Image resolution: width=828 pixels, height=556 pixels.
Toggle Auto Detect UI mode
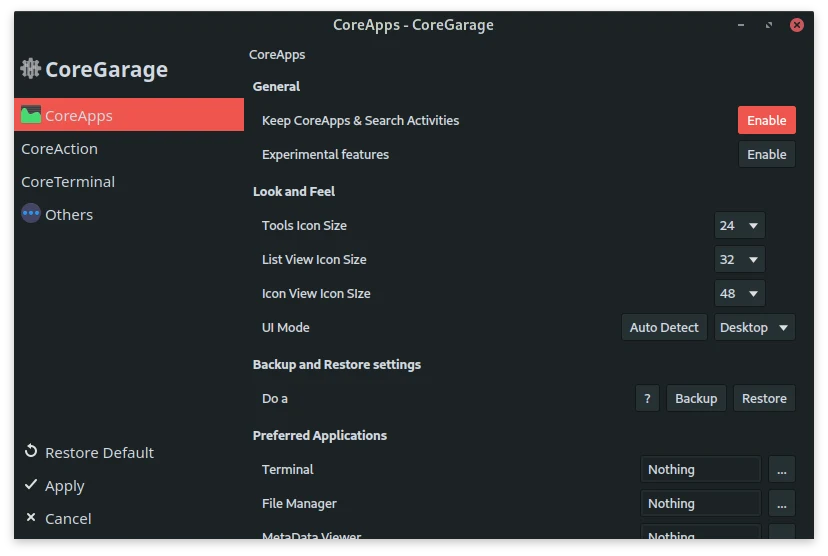click(664, 327)
